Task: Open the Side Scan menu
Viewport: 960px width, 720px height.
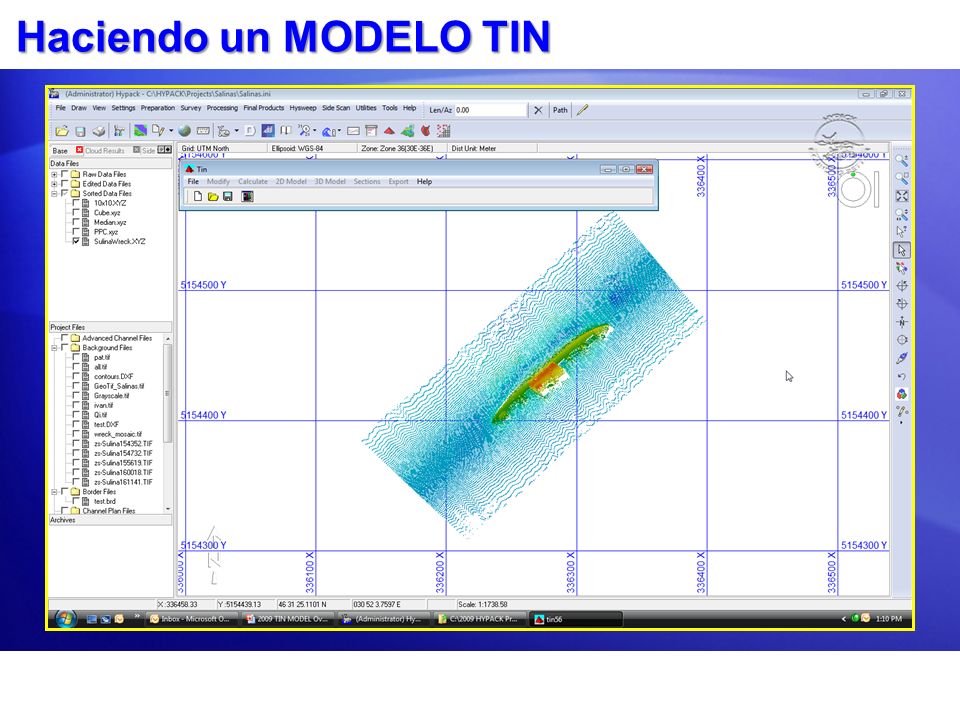Action: [336, 108]
